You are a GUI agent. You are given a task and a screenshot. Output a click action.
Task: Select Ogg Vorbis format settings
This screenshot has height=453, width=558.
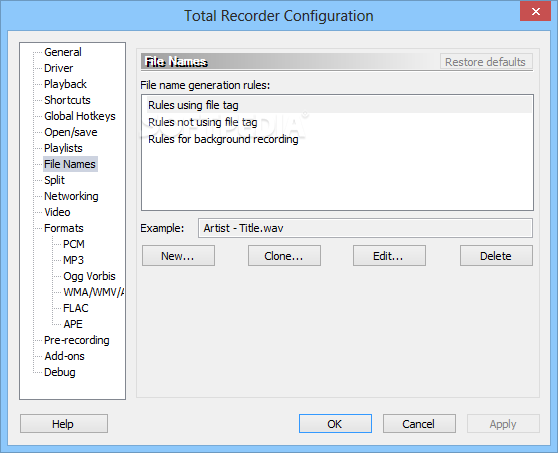click(89, 276)
